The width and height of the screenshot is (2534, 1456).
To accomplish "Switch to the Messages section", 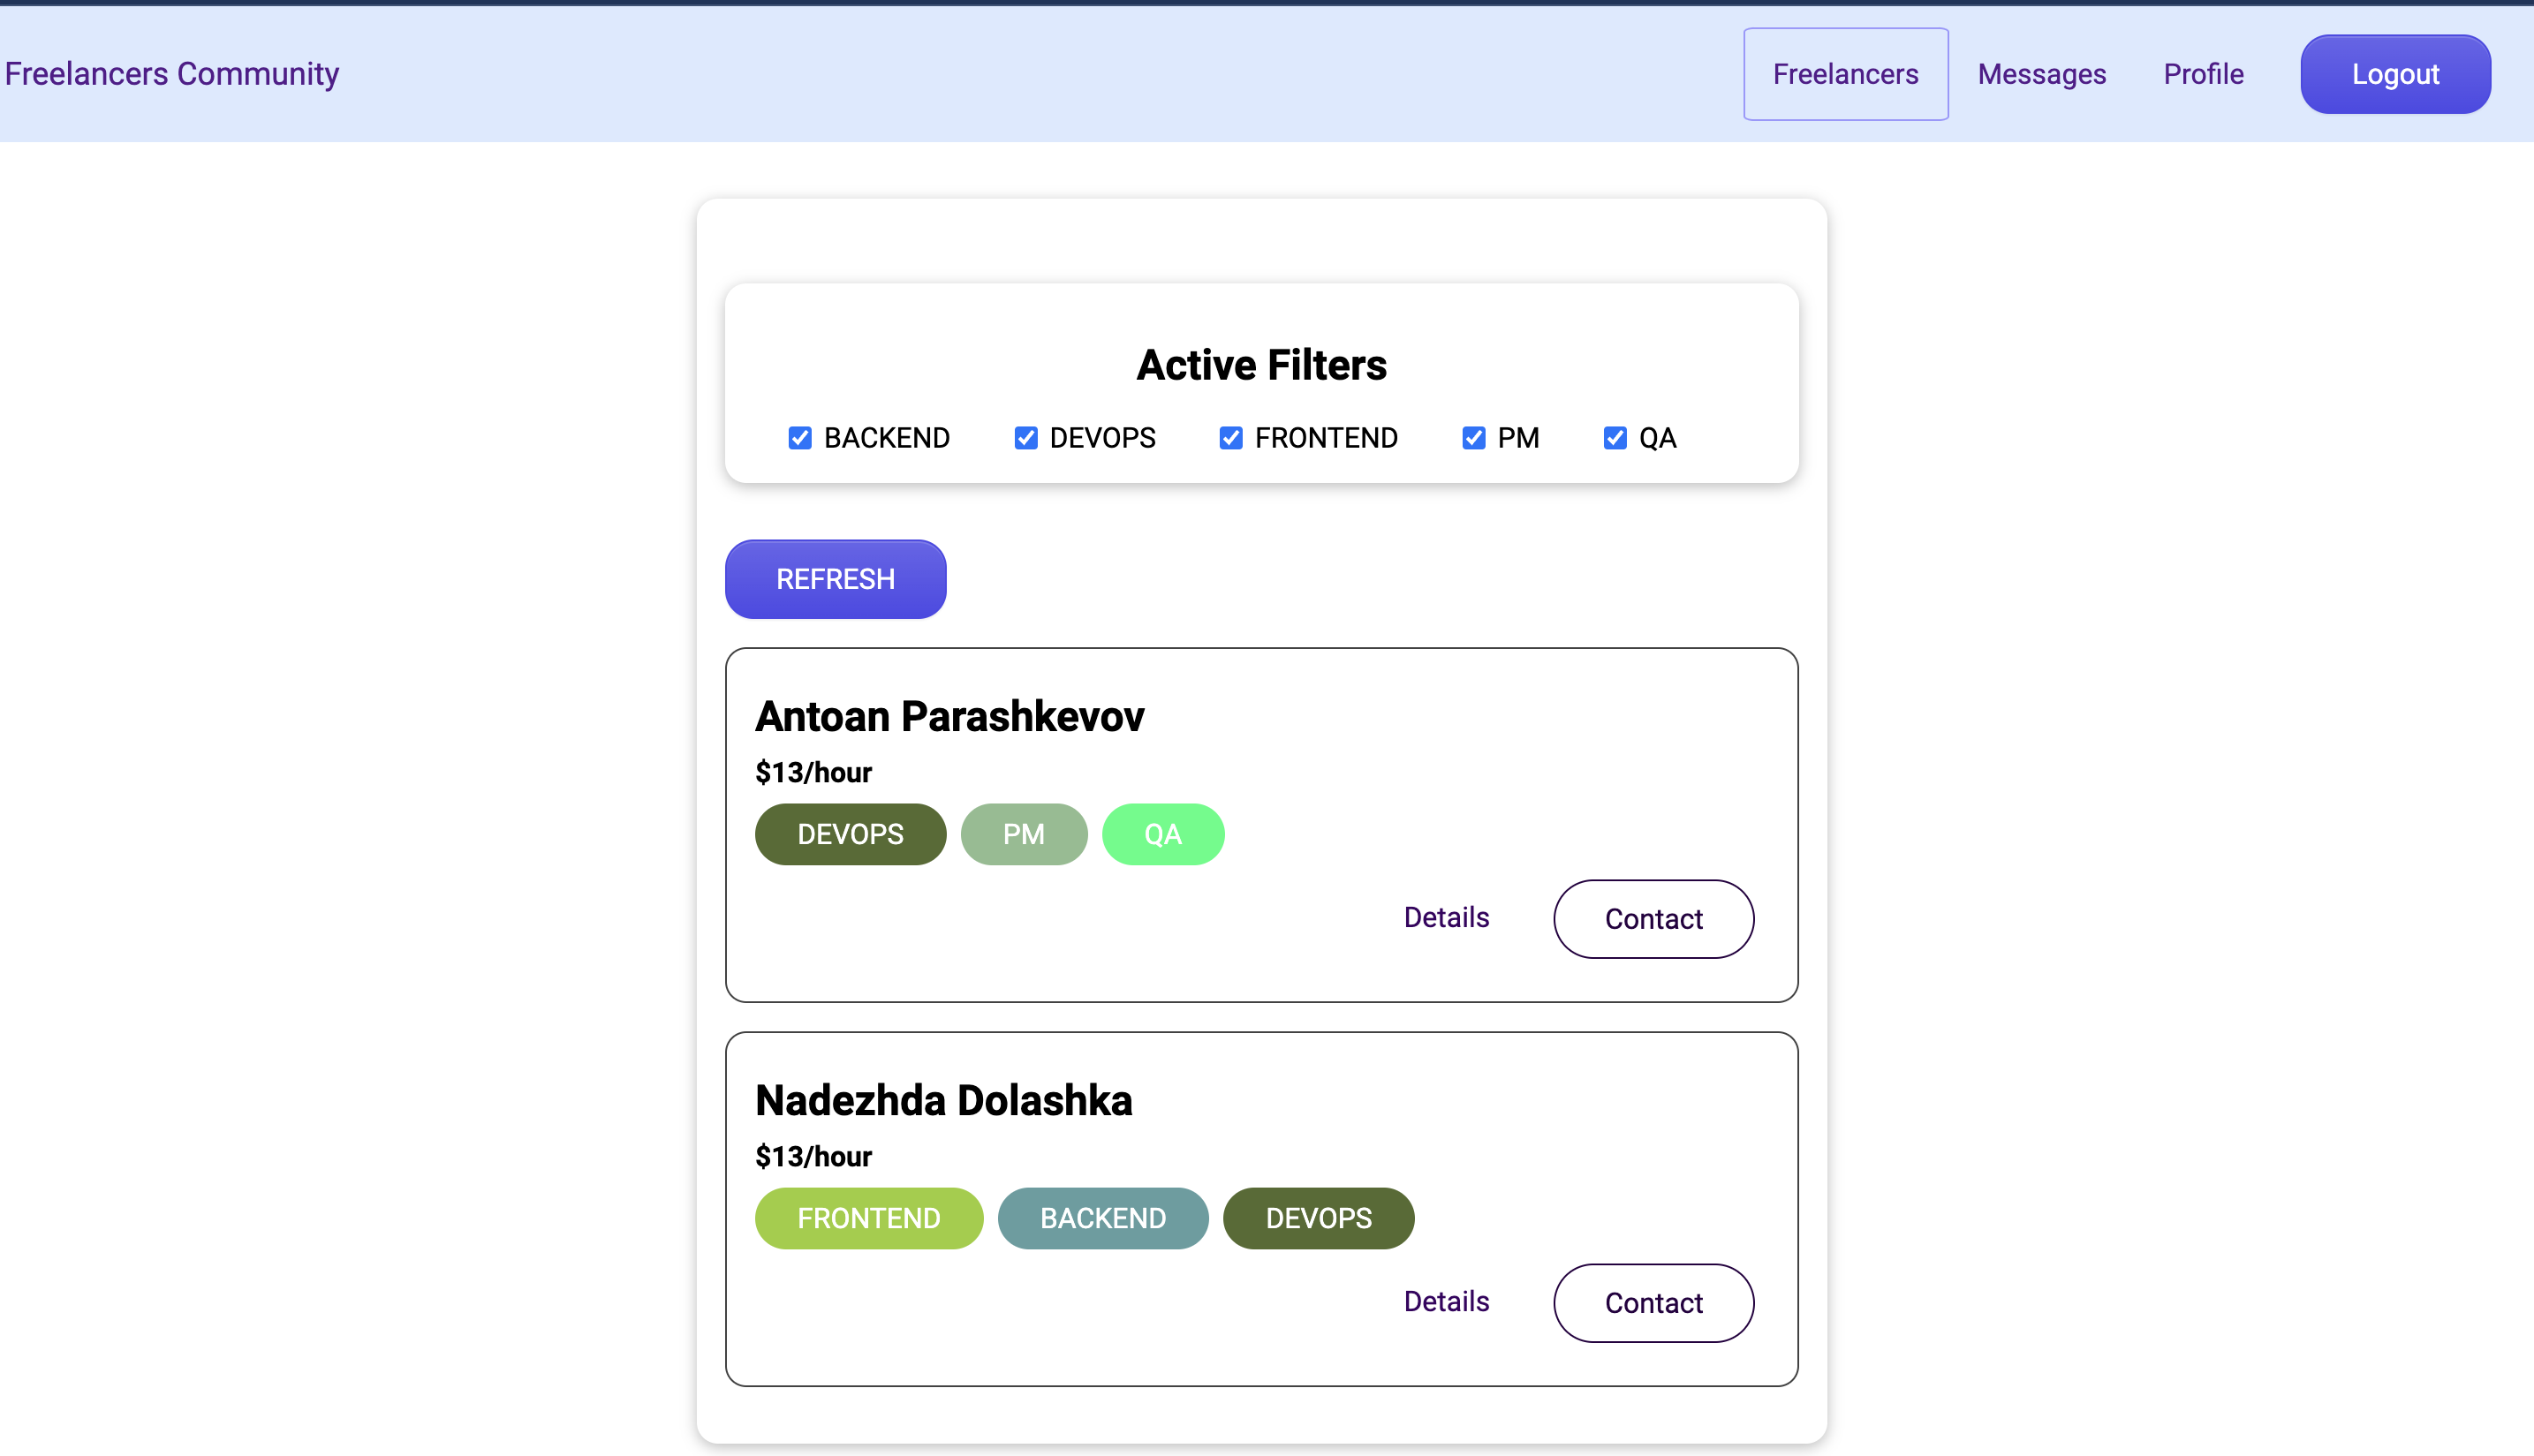I will coord(2040,73).
